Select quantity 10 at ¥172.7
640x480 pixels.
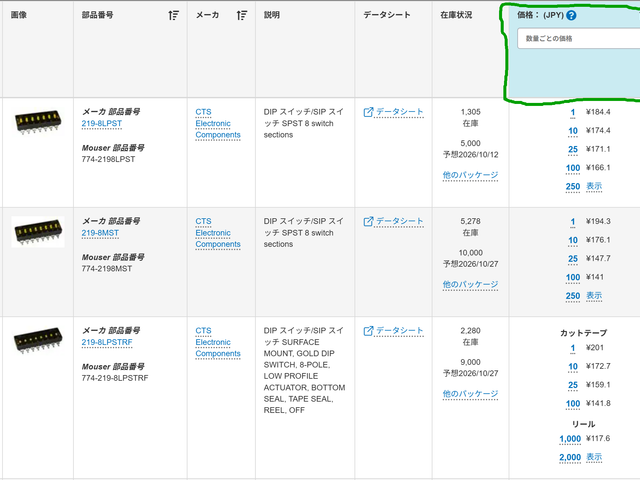(573, 367)
